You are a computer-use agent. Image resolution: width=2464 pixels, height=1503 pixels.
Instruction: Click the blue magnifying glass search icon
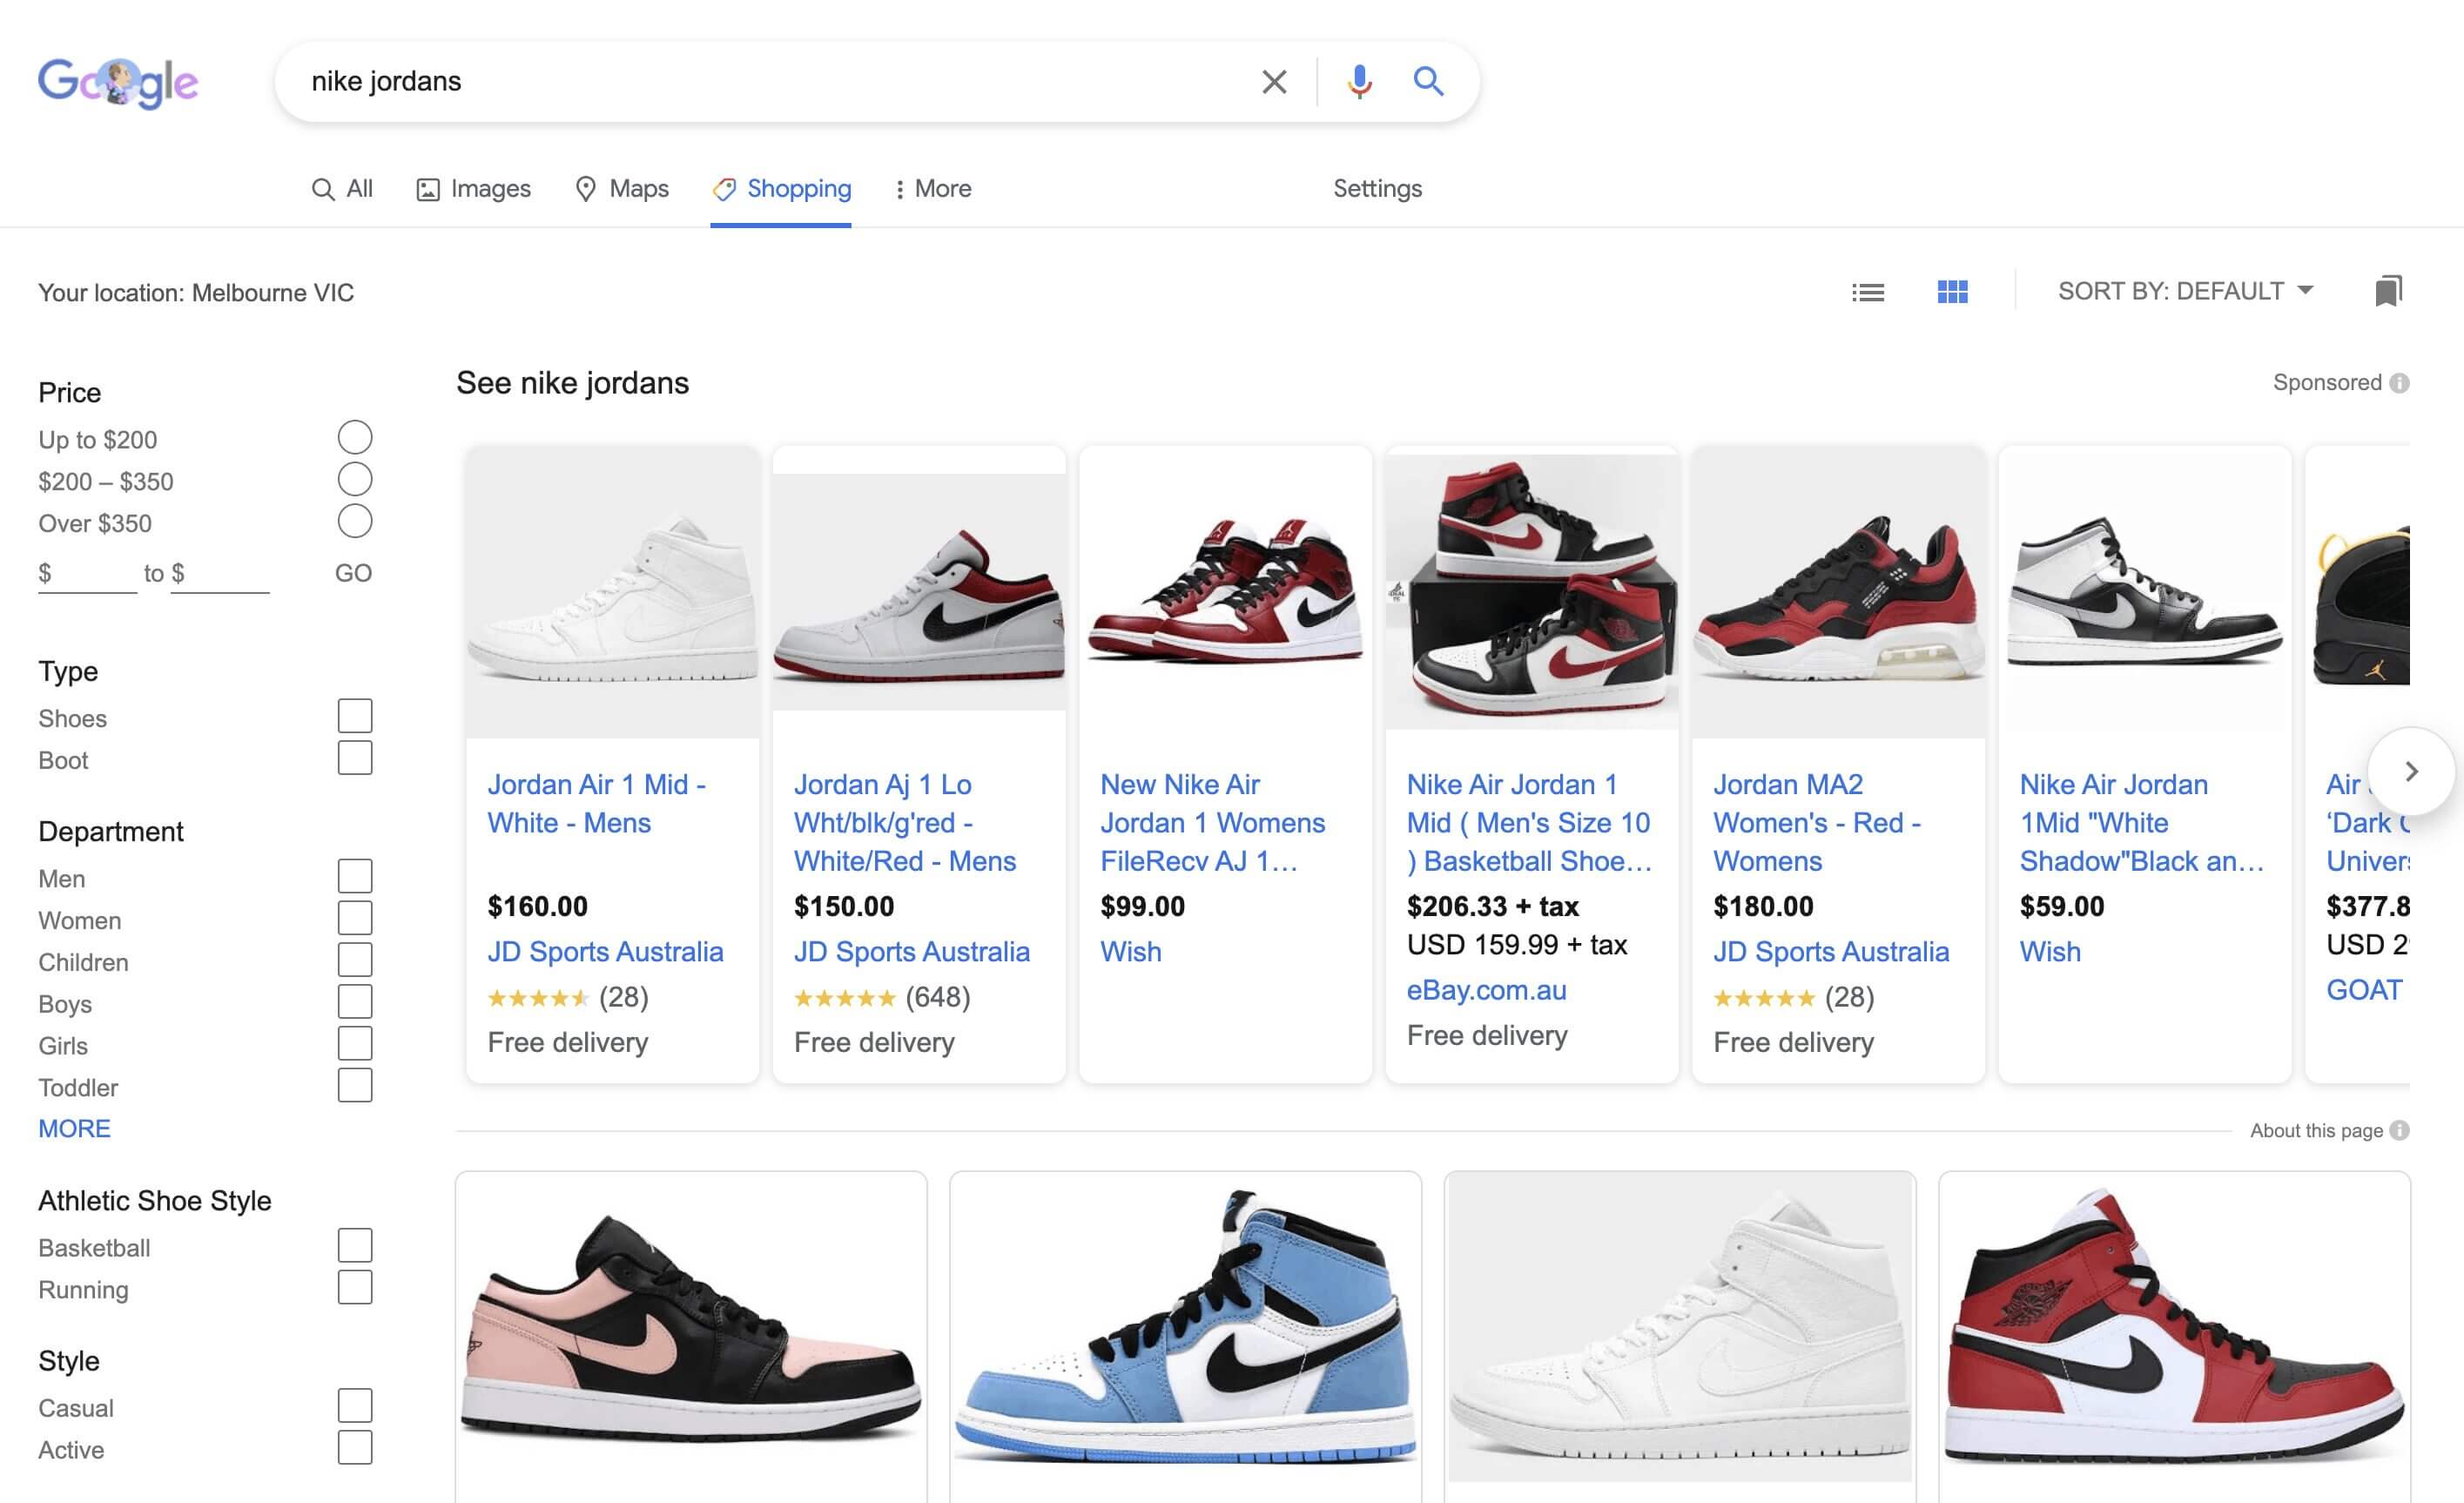[1428, 82]
